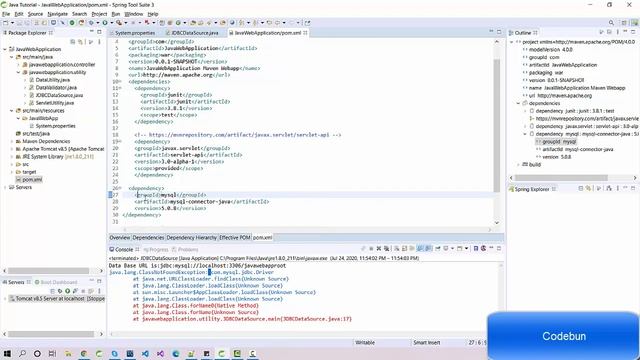Click the New file toolbar icon
The width and height of the screenshot is (640, 360).
click(5, 23)
